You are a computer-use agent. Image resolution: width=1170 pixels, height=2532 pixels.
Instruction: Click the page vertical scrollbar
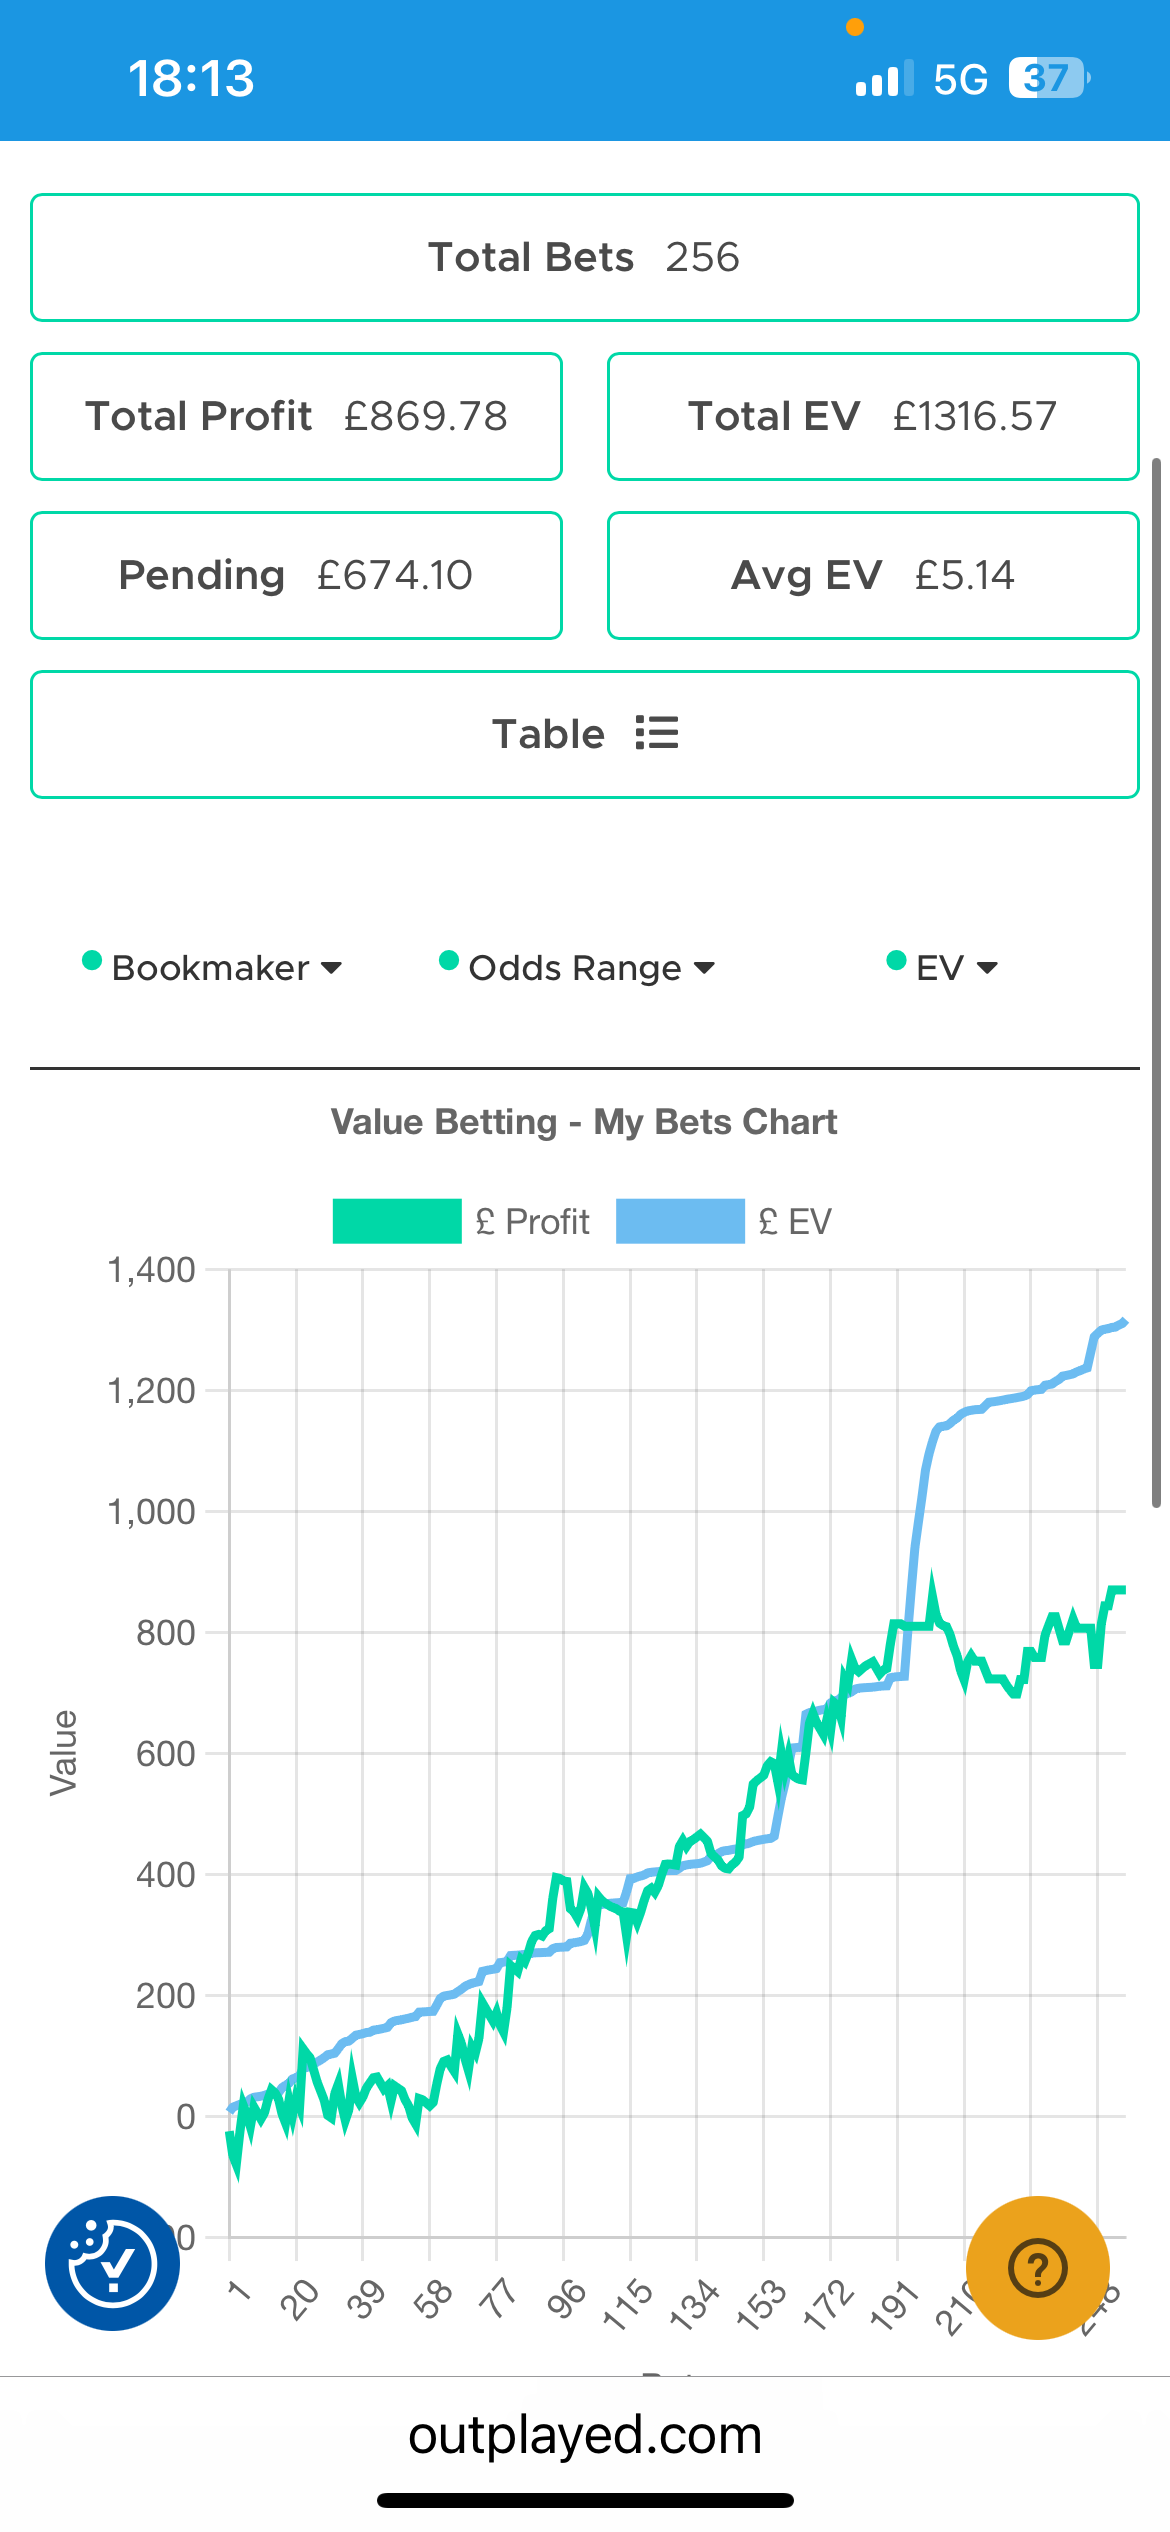click(x=1156, y=982)
